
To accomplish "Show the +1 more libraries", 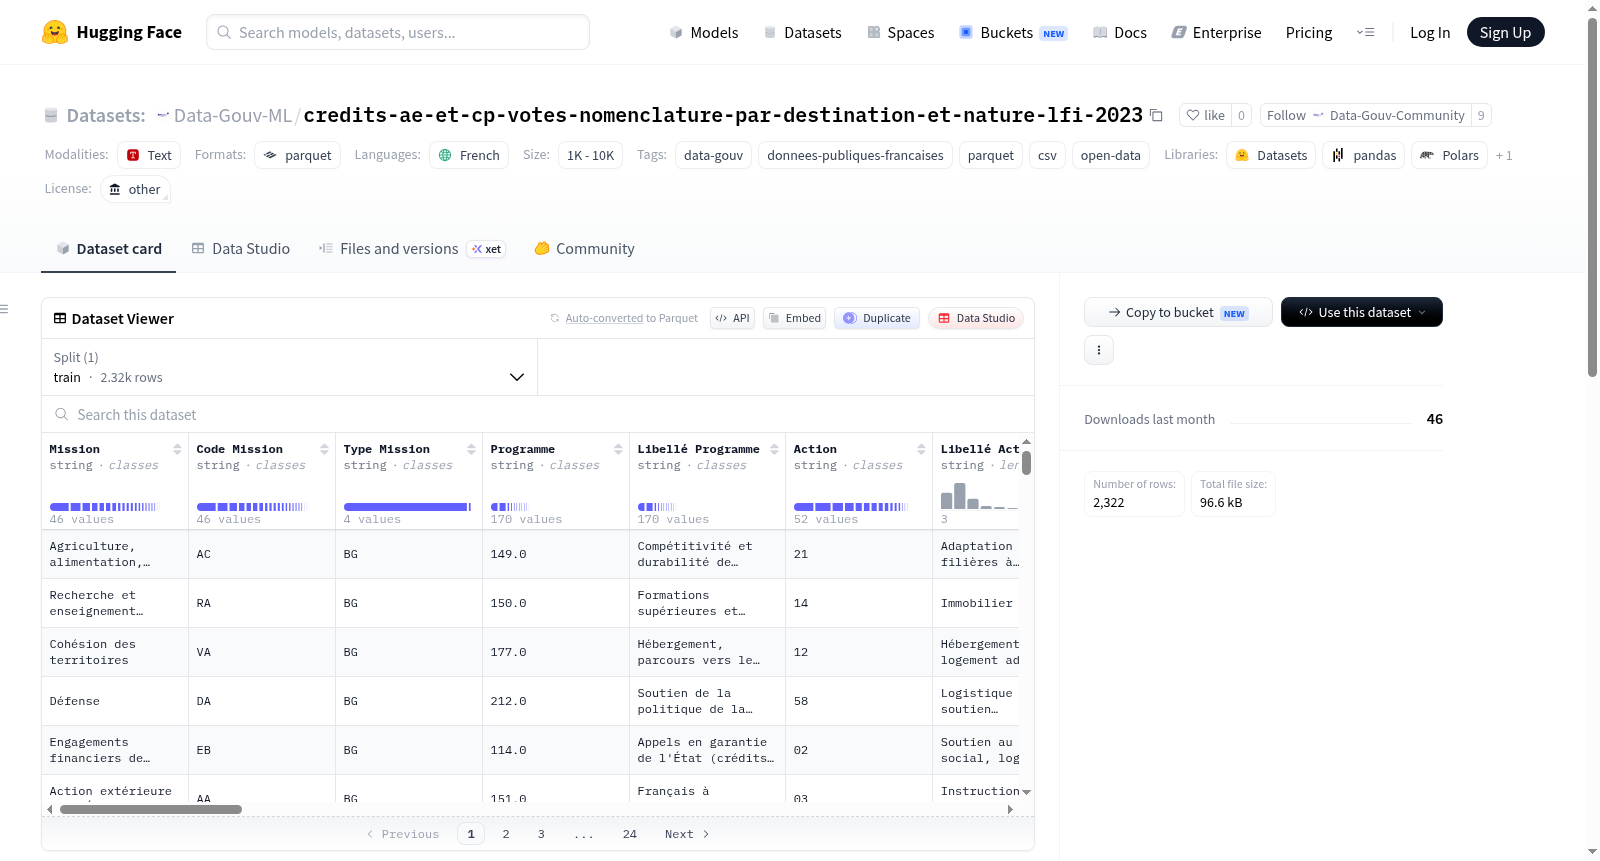I will coord(1504,156).
